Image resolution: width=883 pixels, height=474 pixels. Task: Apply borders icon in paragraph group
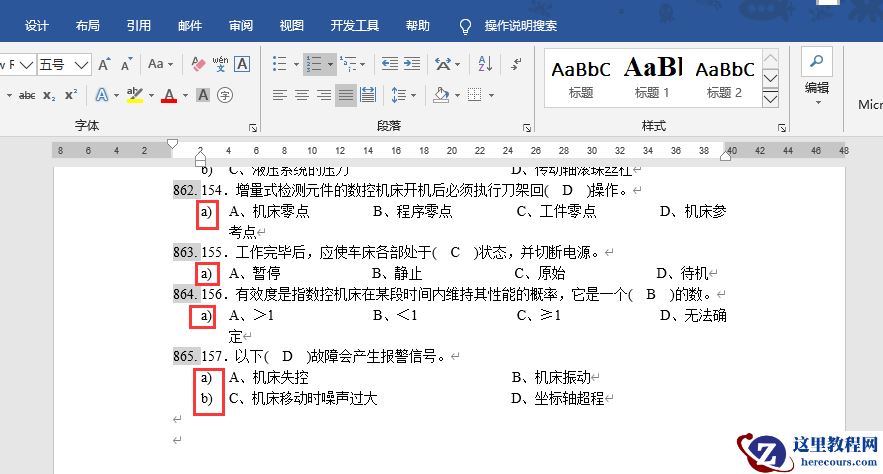click(475, 95)
